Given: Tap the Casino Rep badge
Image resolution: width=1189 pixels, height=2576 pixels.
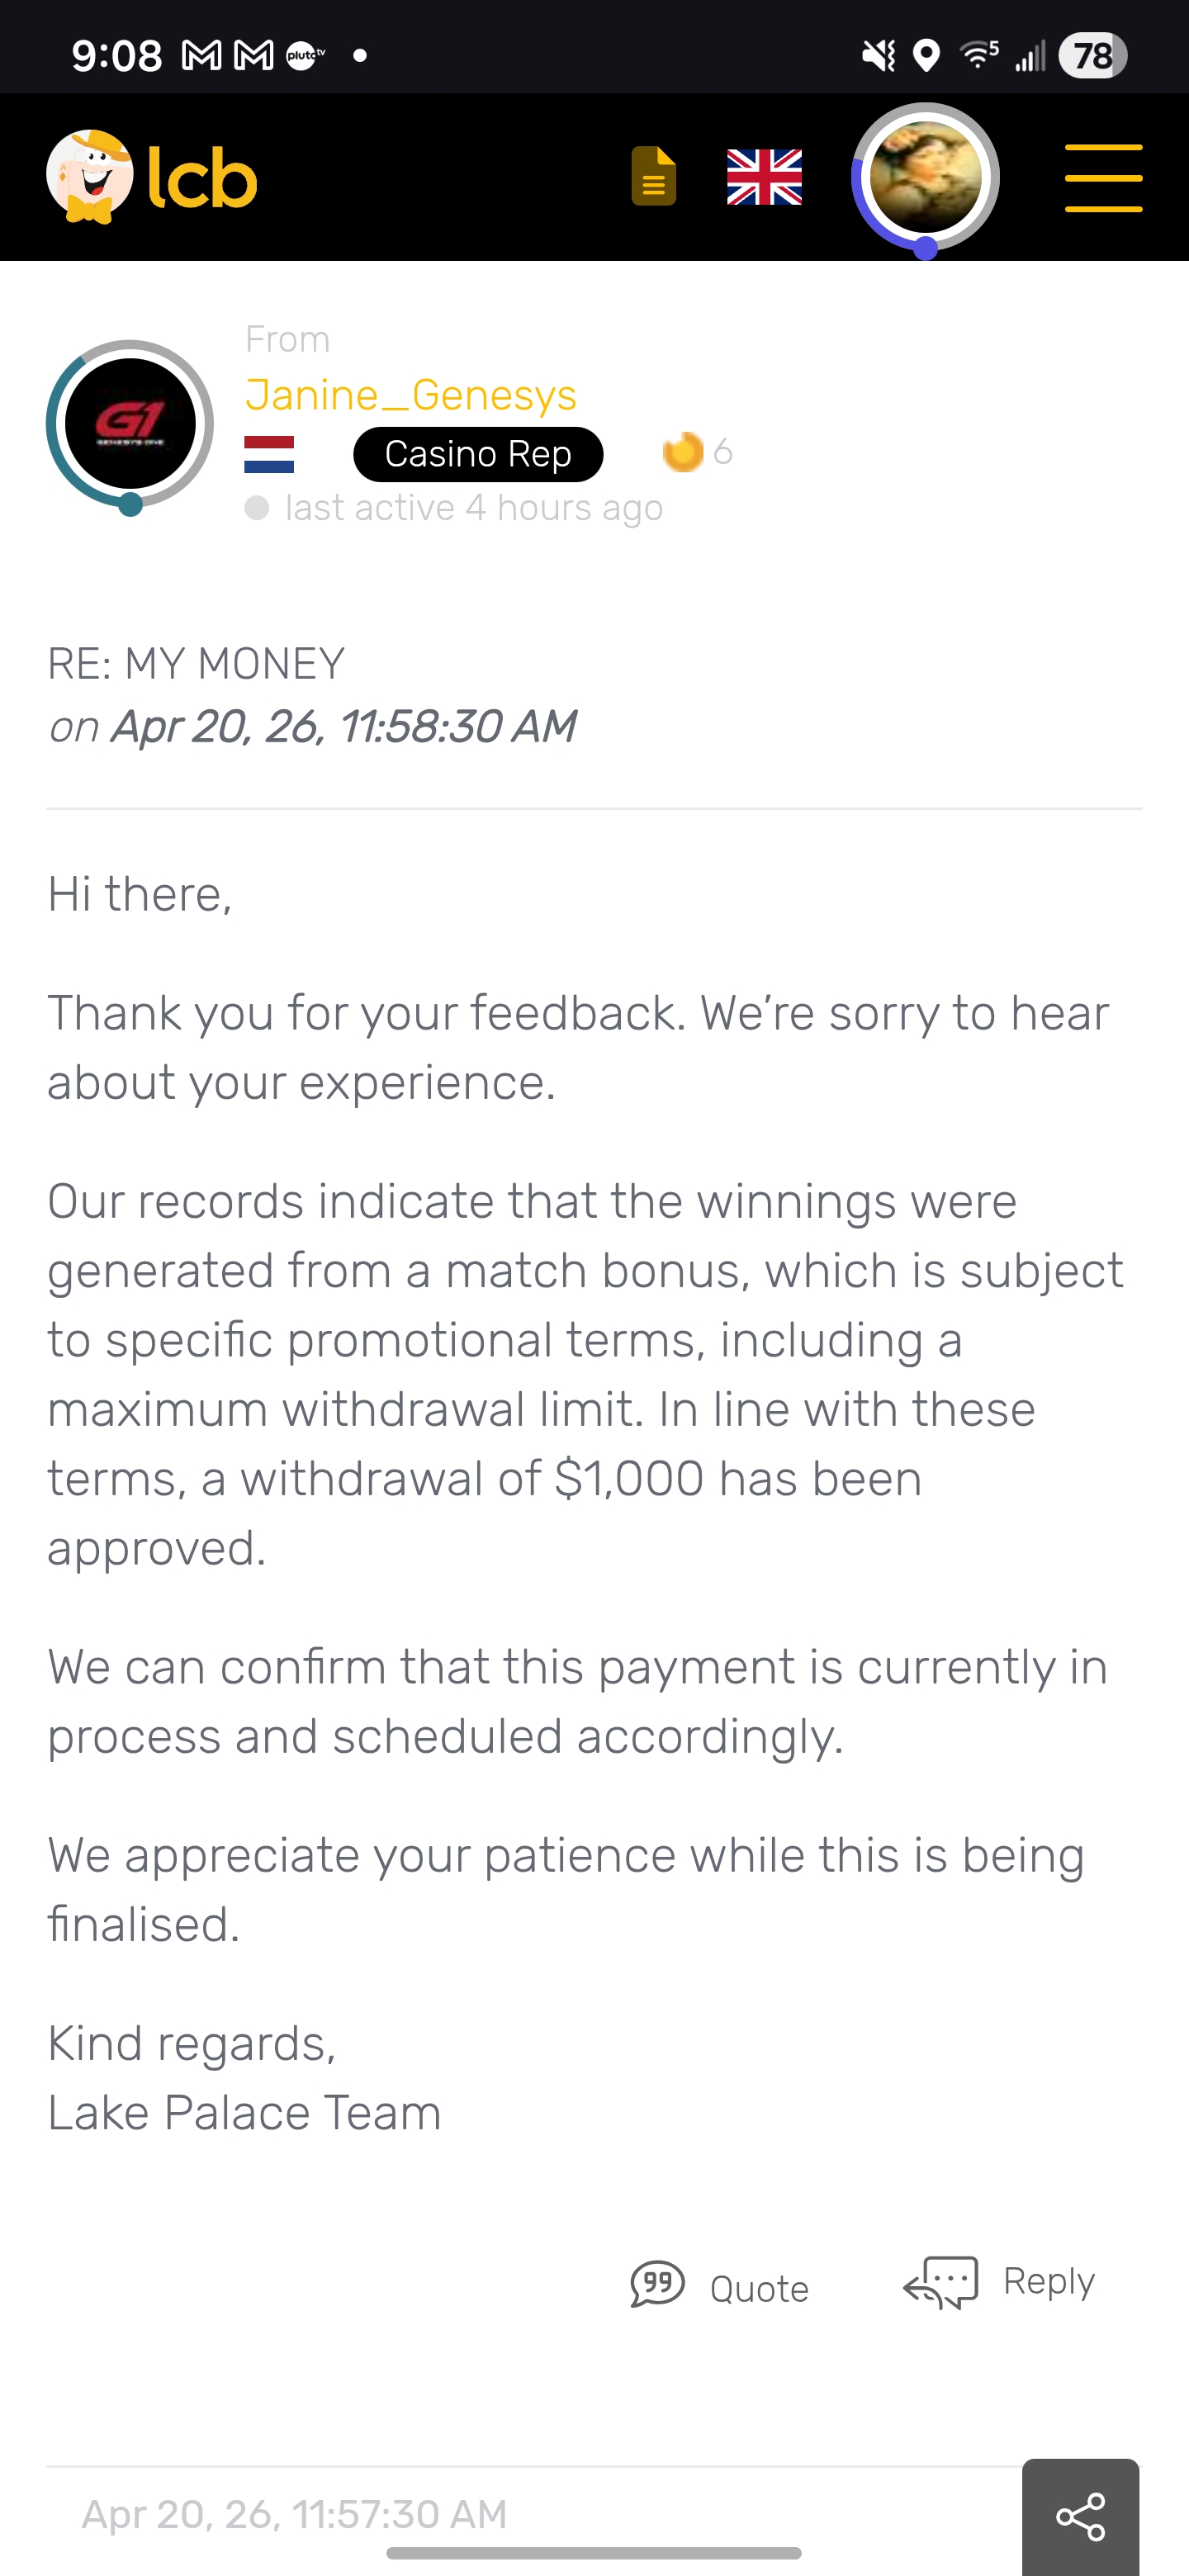Looking at the screenshot, I should (478, 454).
